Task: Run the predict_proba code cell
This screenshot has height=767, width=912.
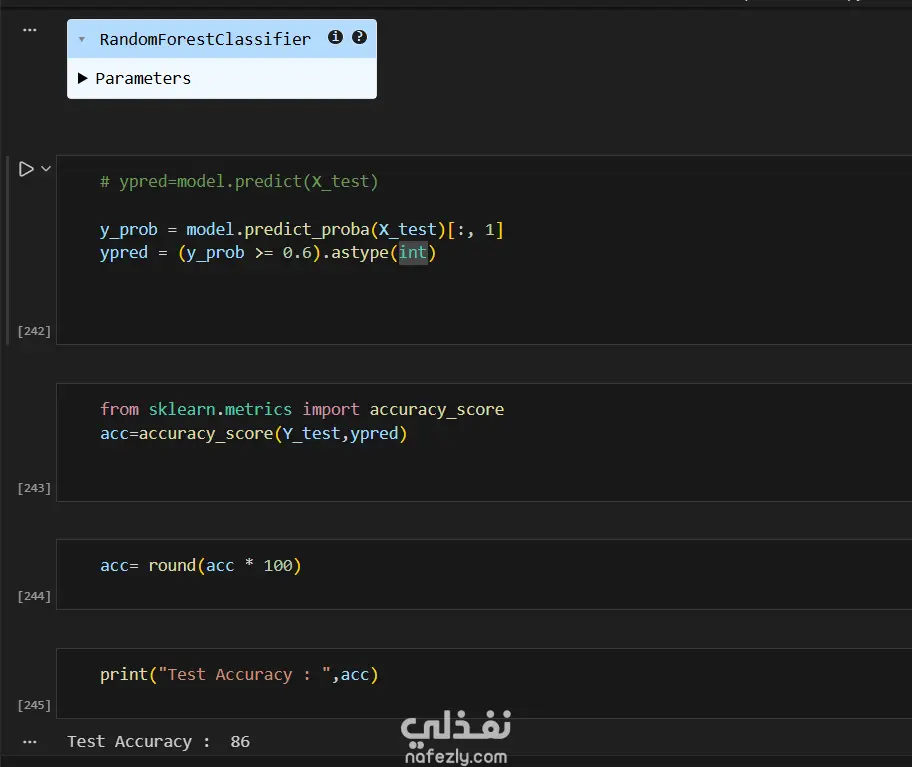Action: coord(26,169)
